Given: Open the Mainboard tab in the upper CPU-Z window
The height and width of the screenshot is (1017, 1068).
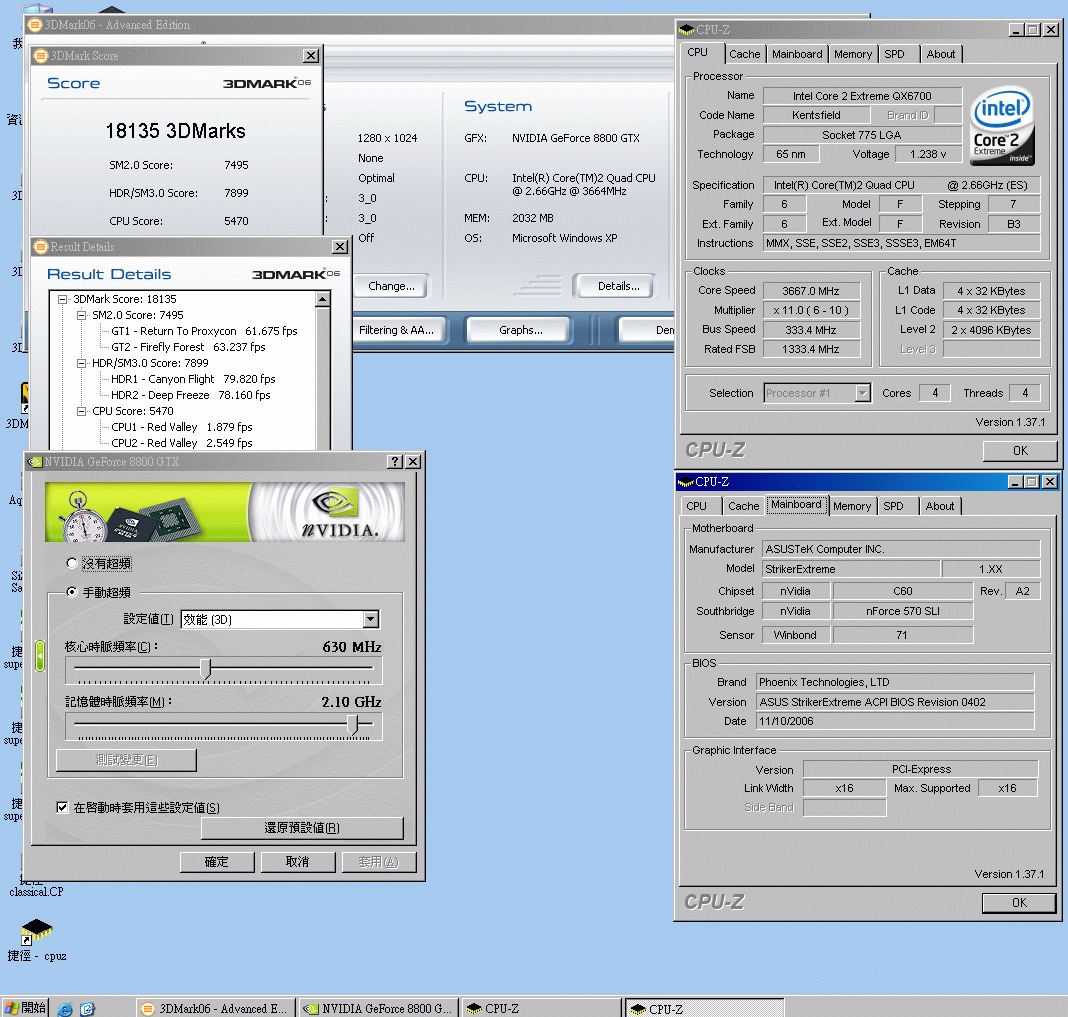Looking at the screenshot, I should [797, 54].
